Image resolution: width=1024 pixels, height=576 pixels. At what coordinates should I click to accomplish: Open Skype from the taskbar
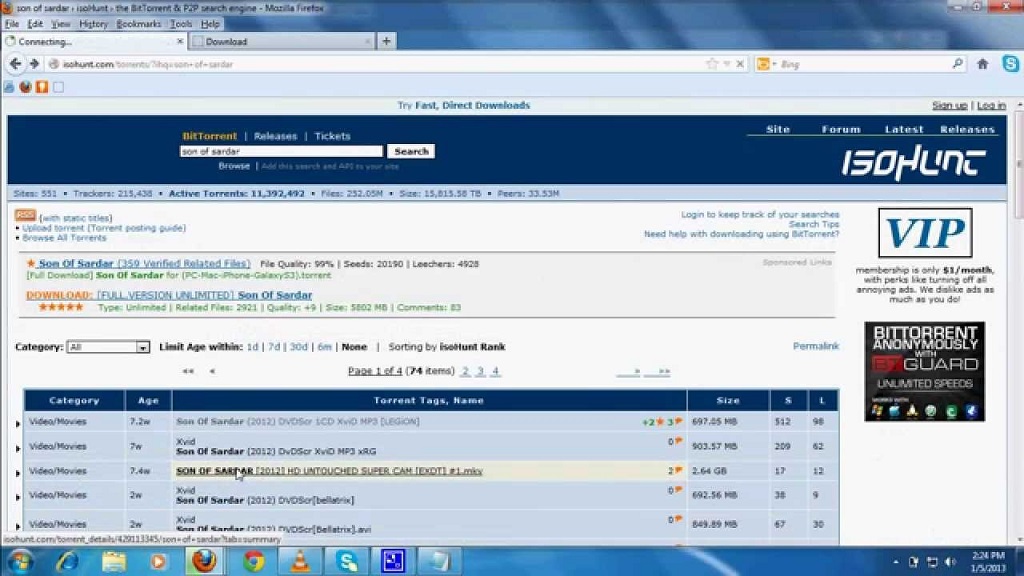(347, 561)
